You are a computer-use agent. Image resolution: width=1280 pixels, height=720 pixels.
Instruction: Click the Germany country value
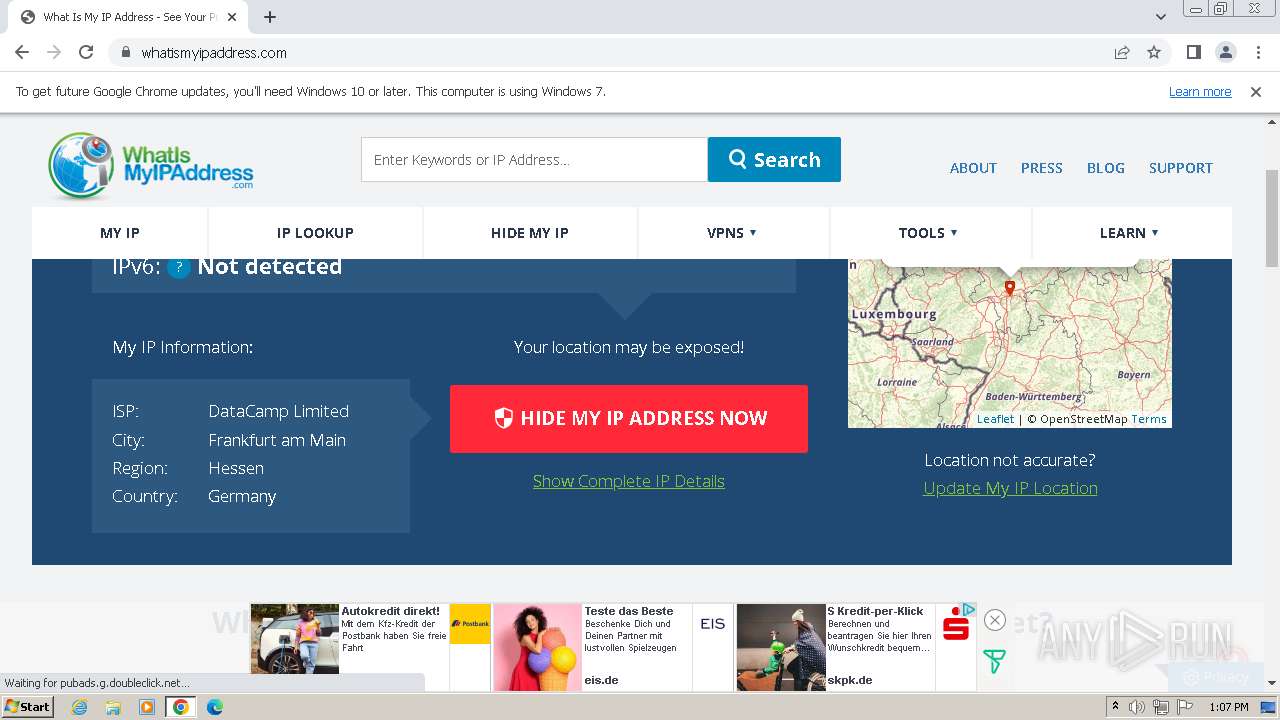(x=242, y=496)
